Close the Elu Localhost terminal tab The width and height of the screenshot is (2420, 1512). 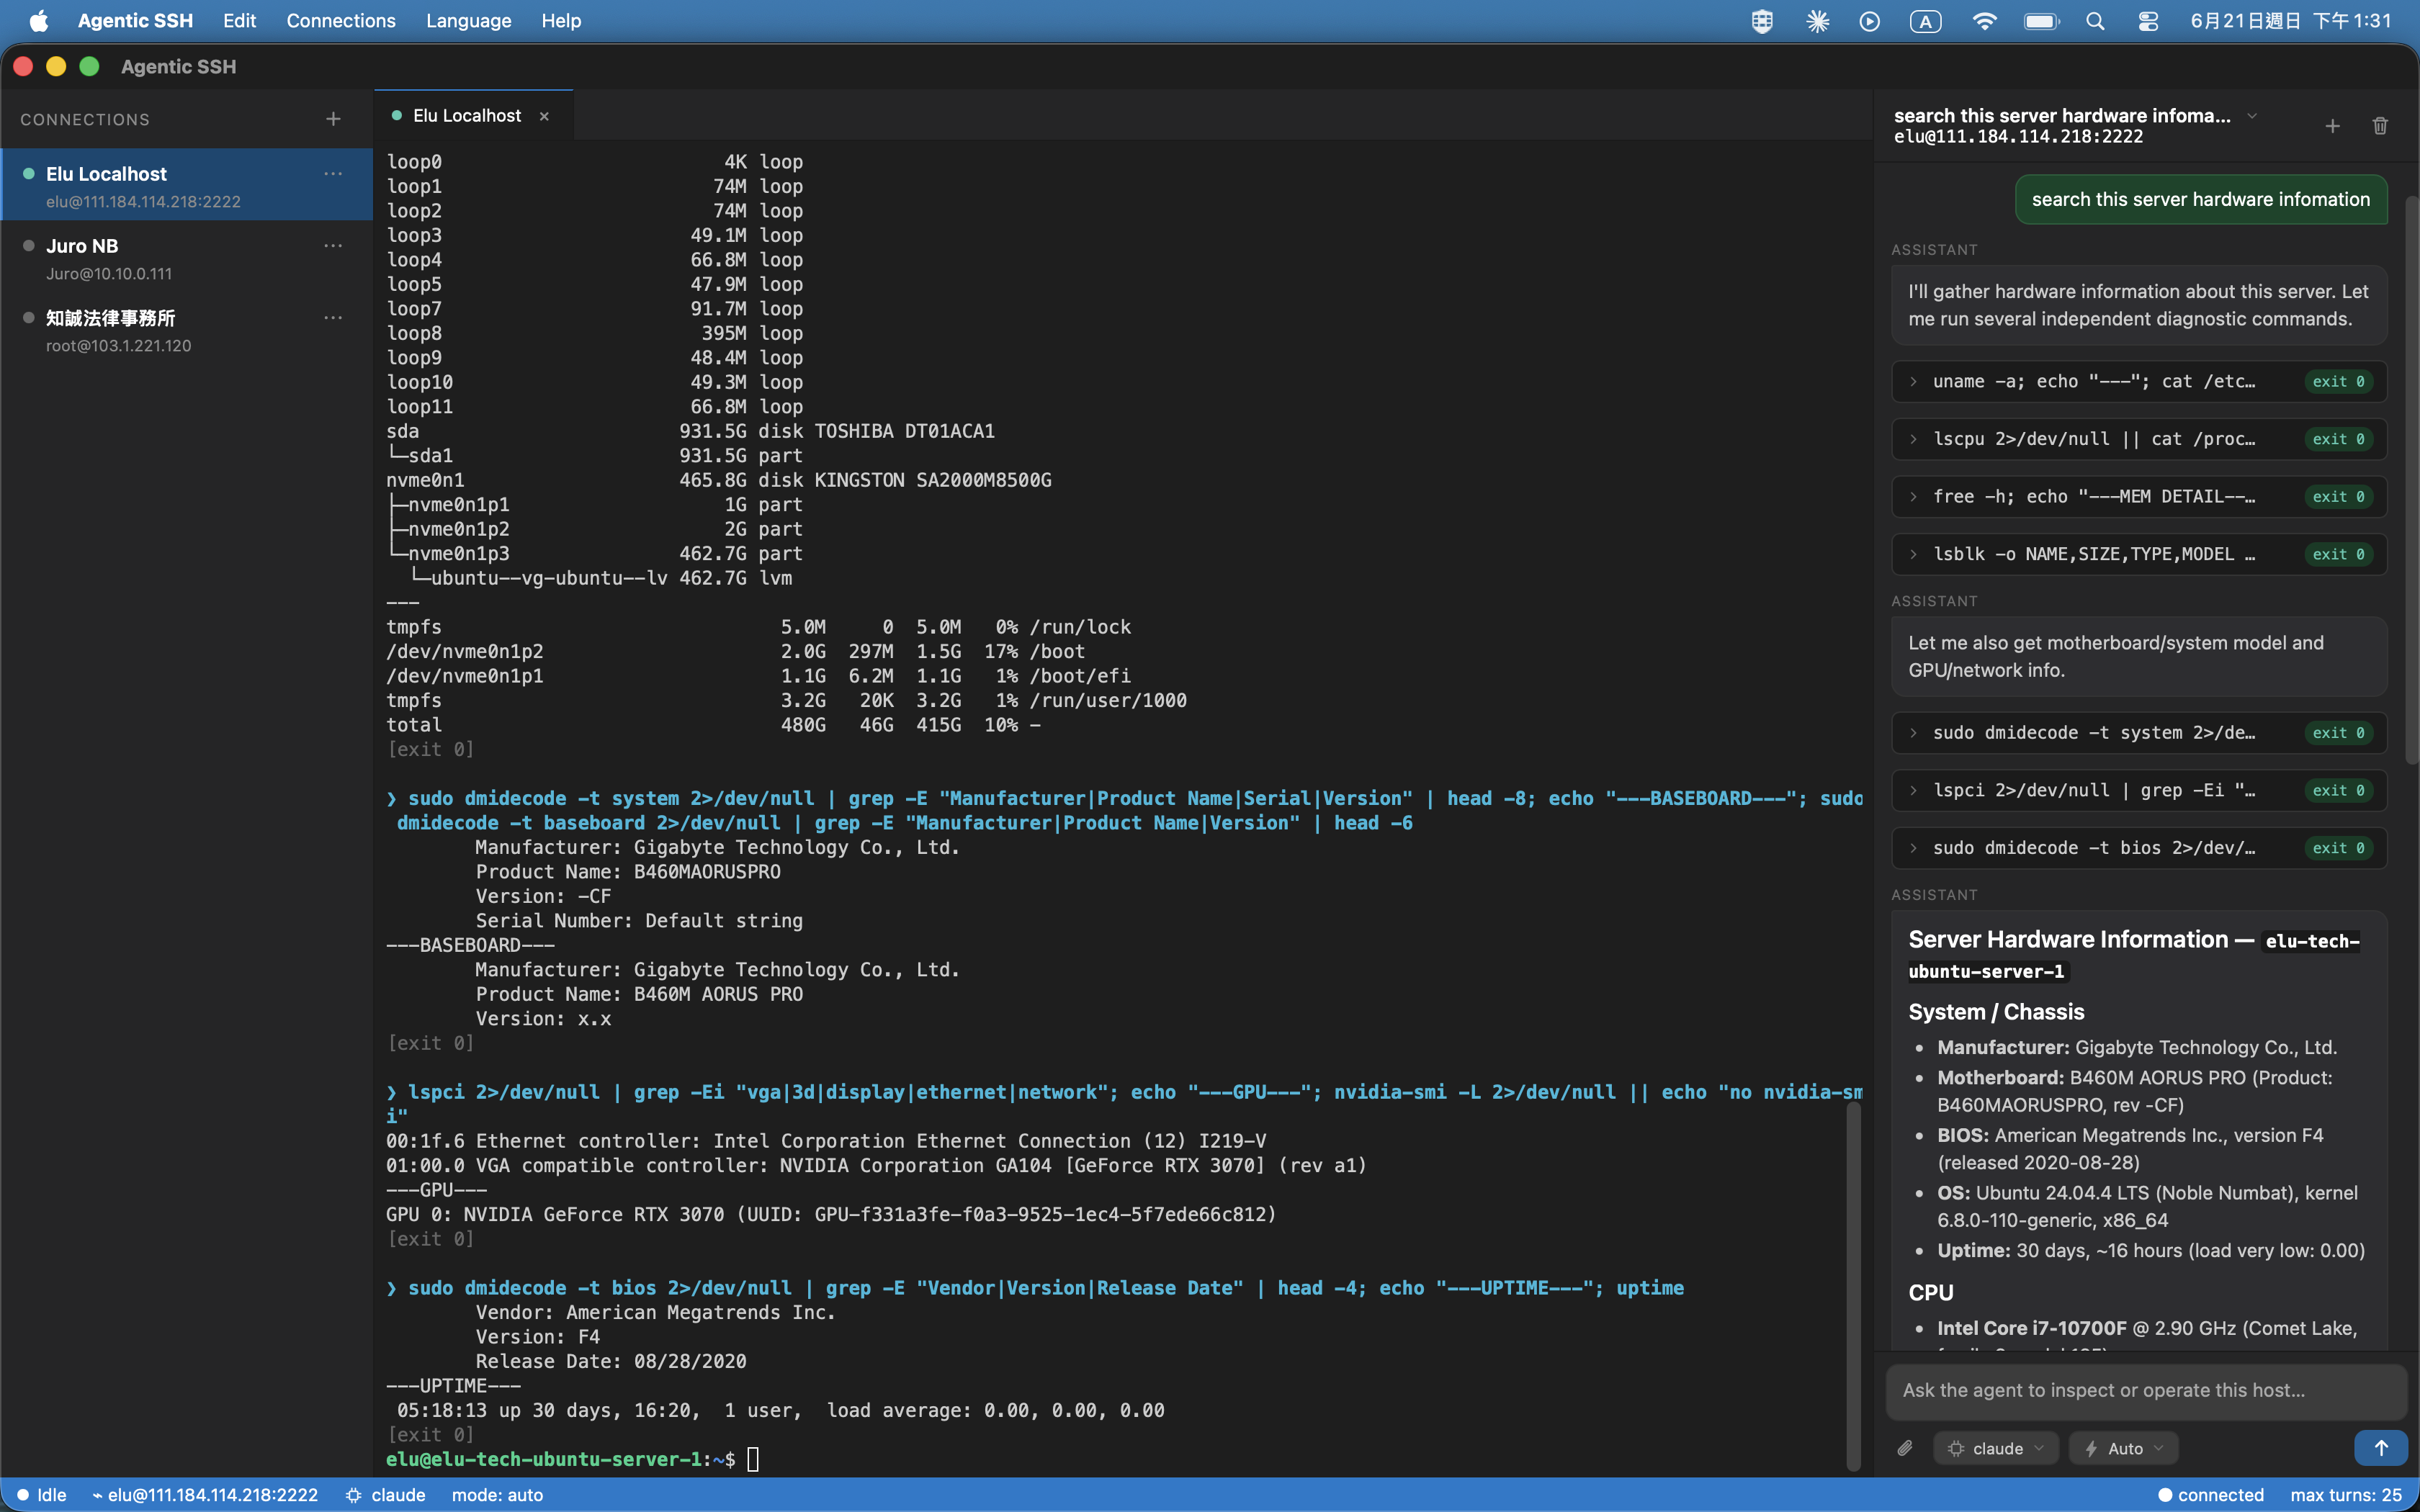pyautogui.click(x=544, y=116)
